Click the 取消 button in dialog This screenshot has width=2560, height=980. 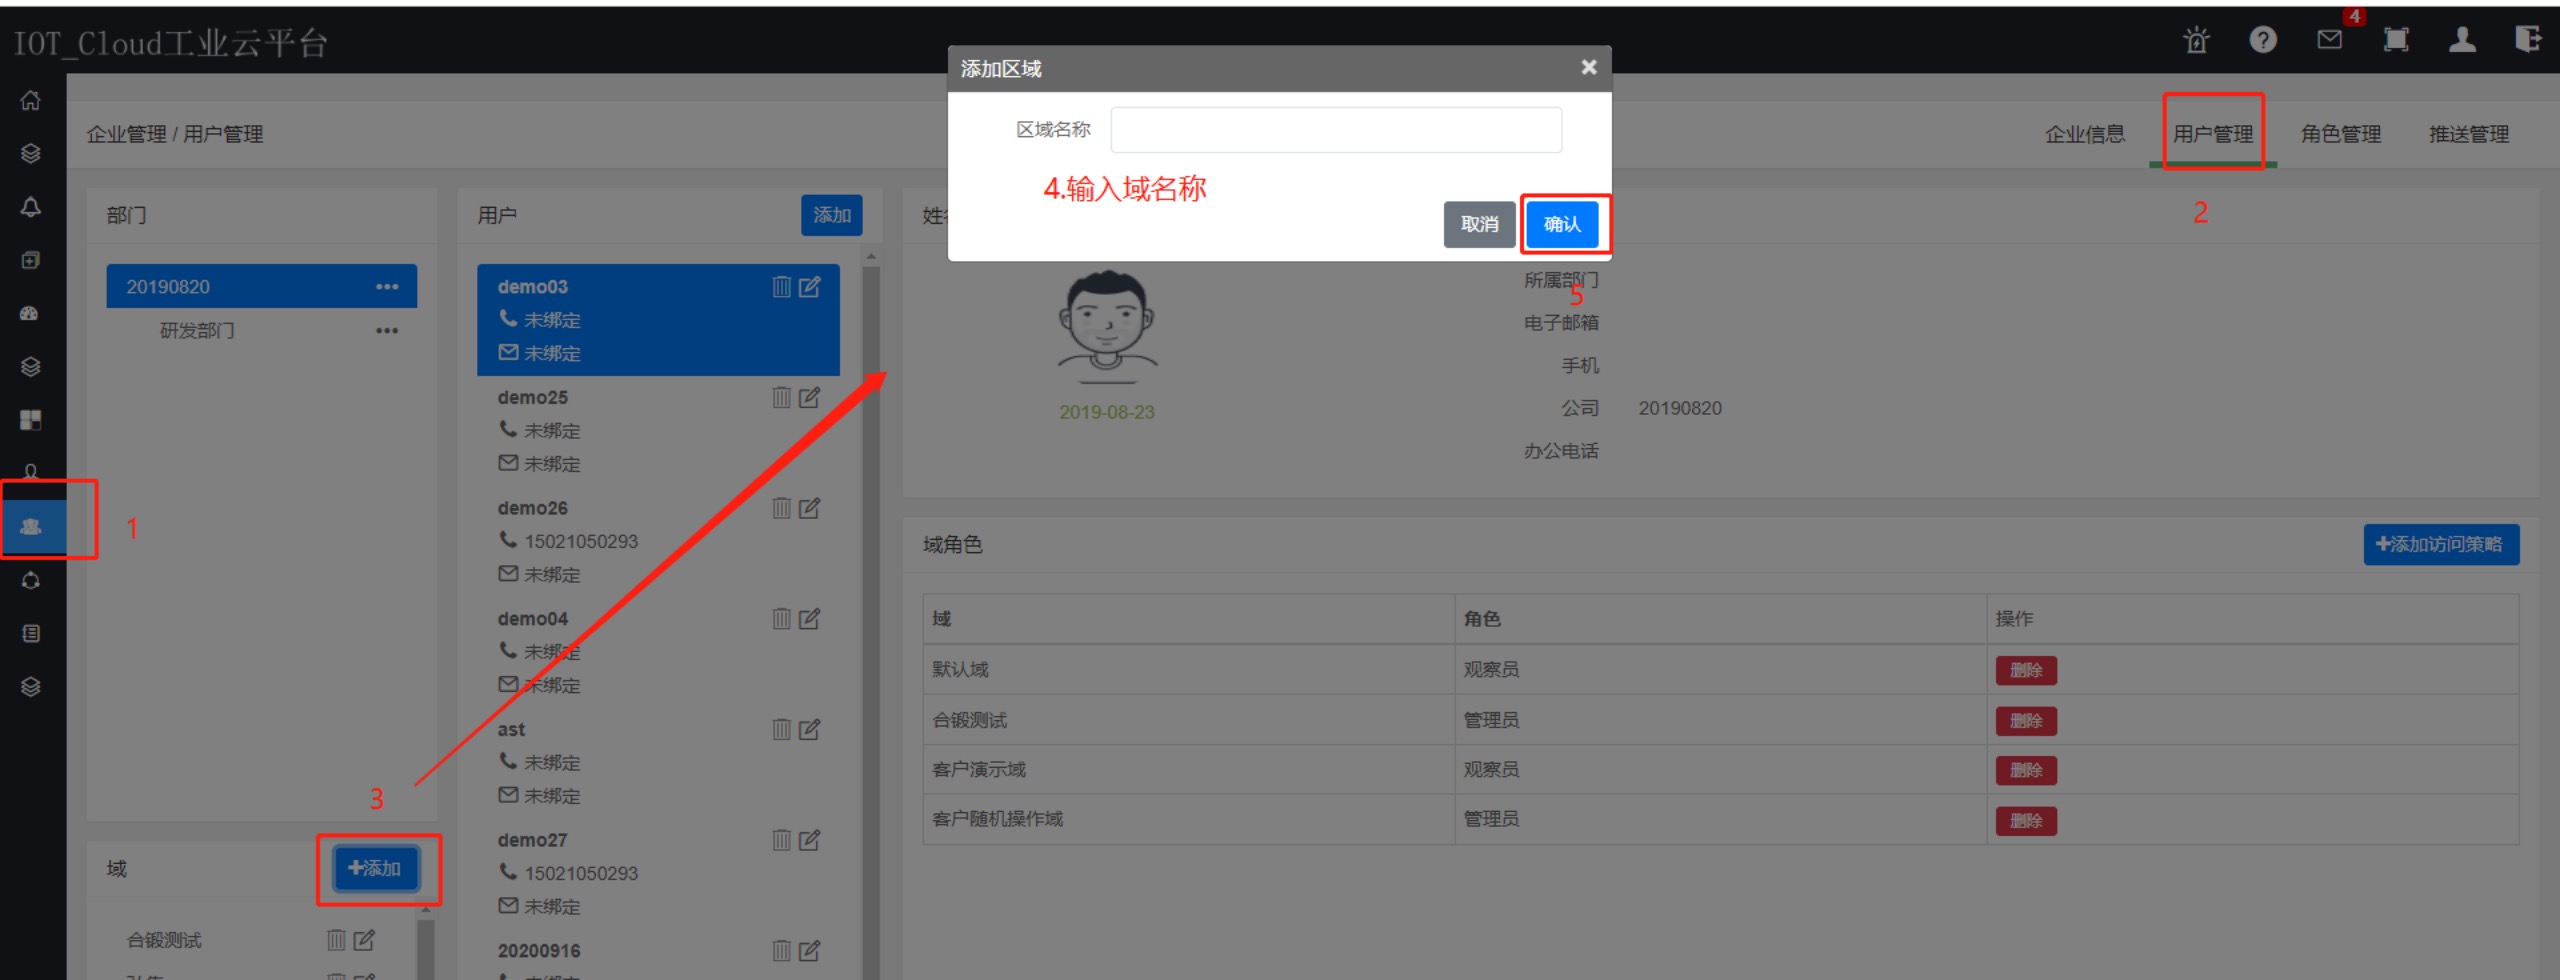point(1479,224)
